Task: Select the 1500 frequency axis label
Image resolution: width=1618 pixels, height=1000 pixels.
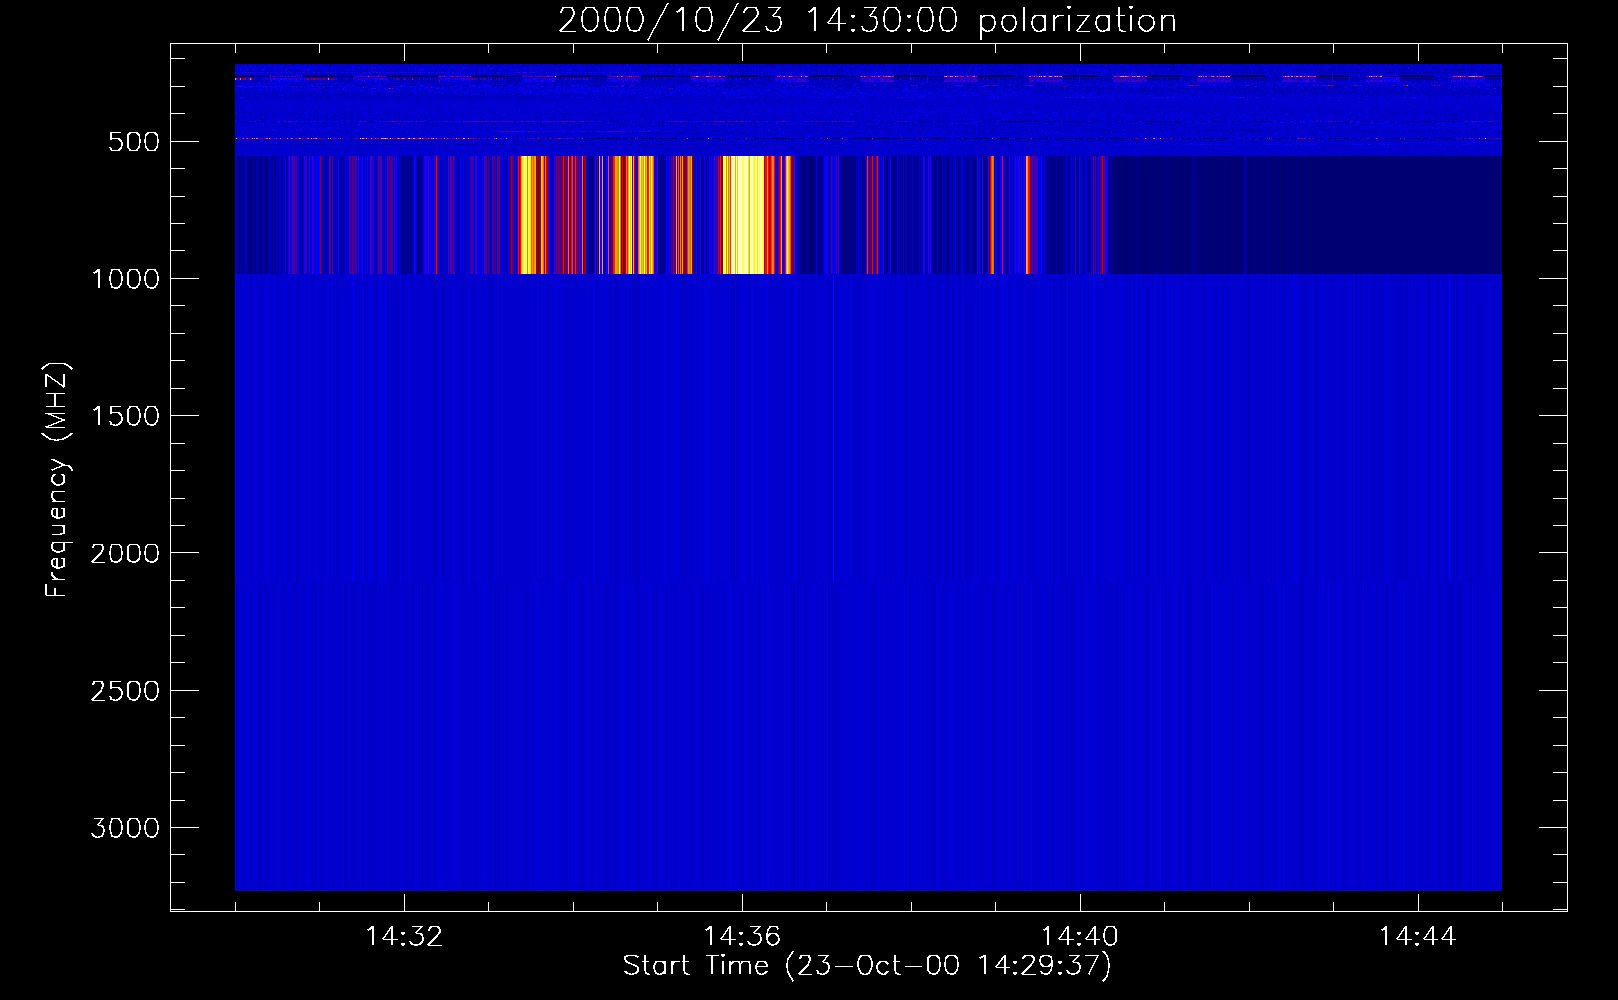Action: click(x=125, y=416)
